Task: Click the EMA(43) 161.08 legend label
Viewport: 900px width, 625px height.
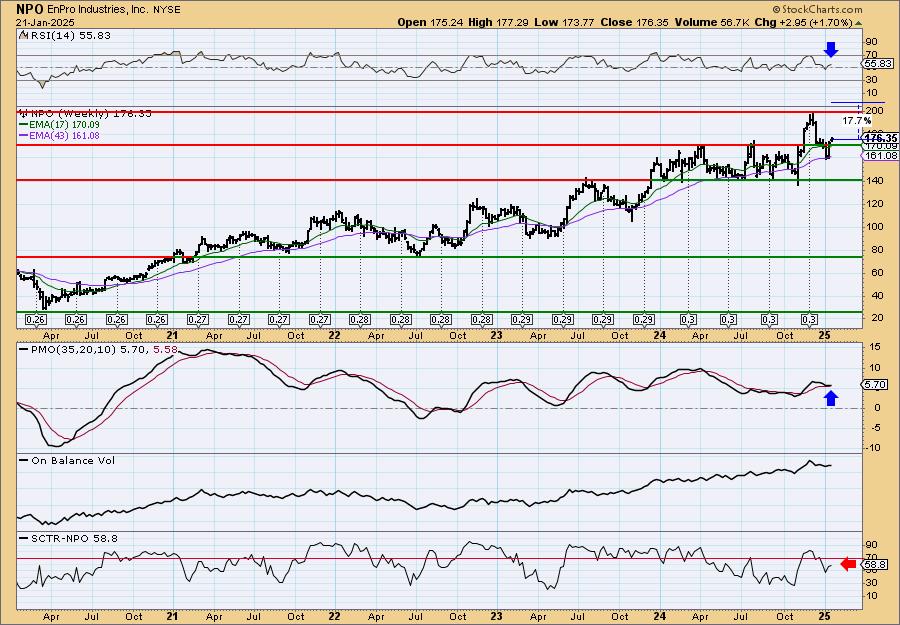Action: [65, 136]
